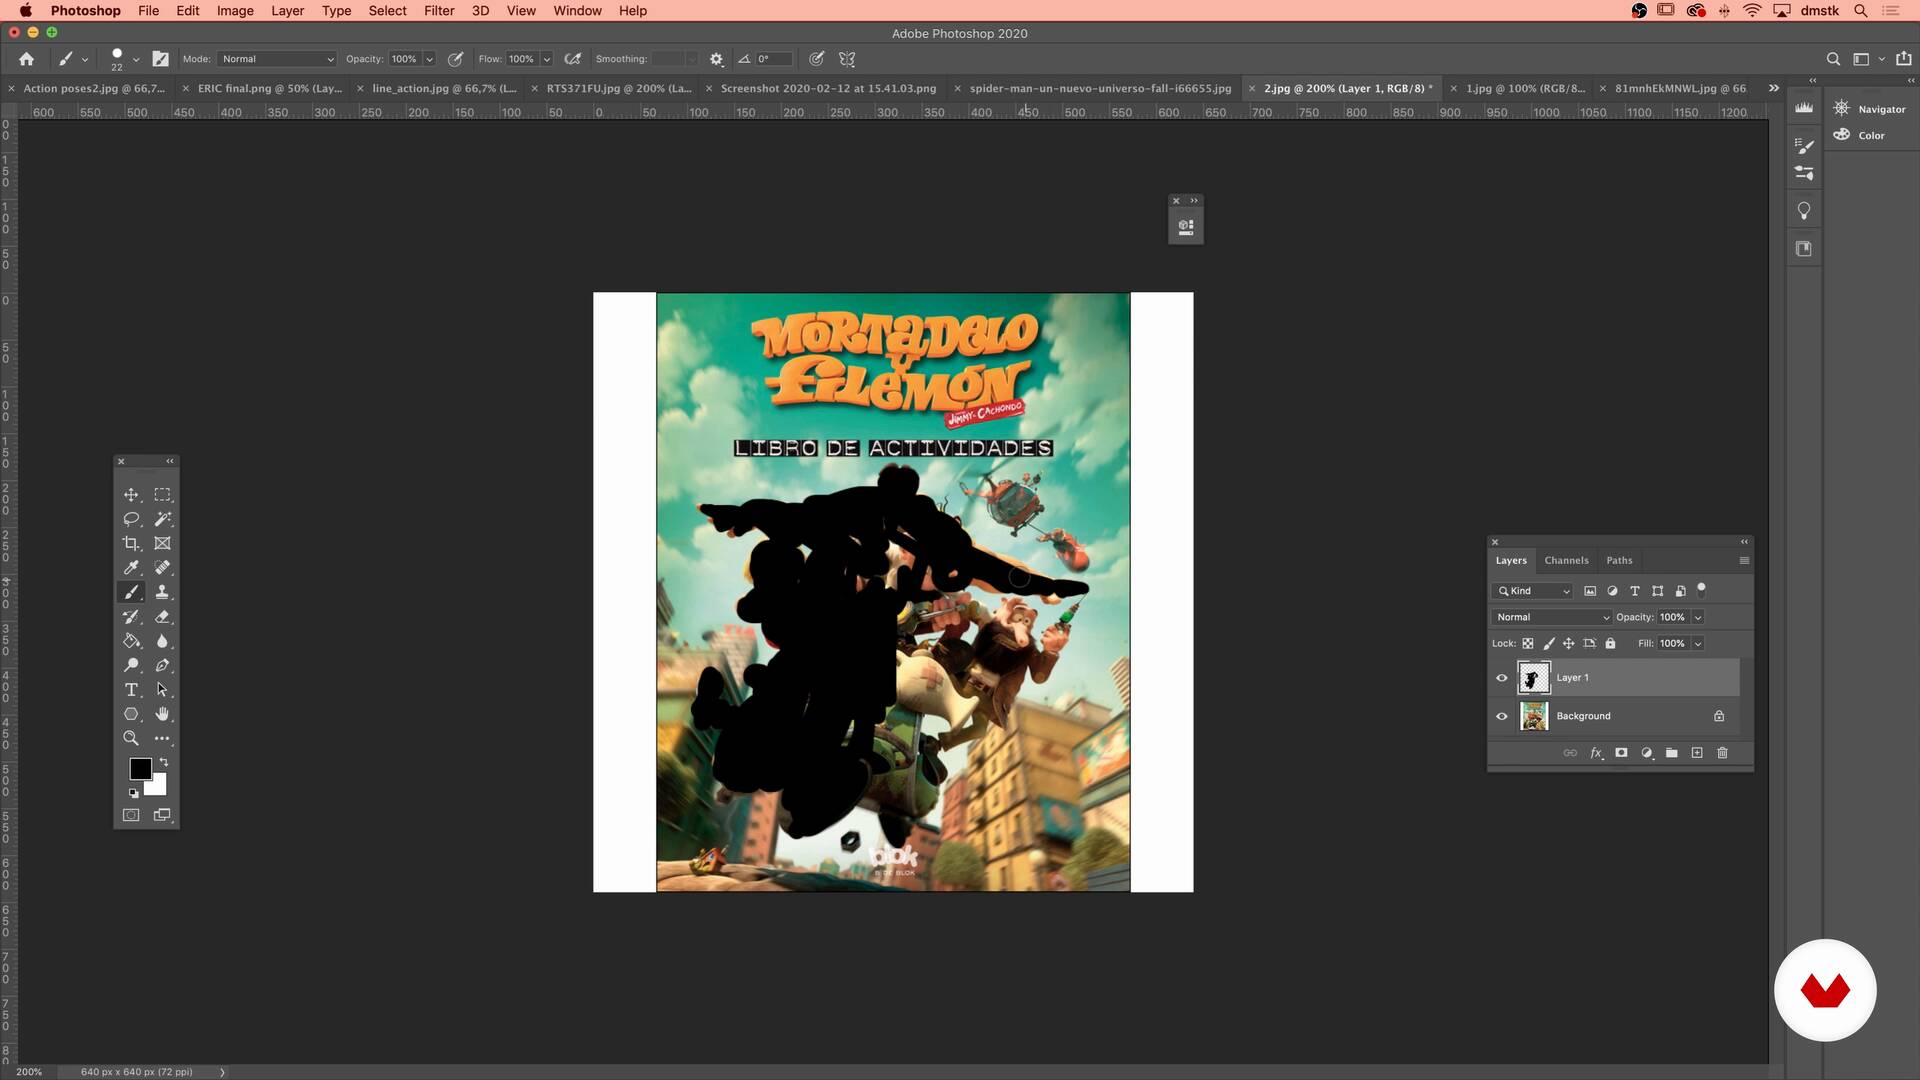Click the black foreground color swatch
This screenshot has height=1080, width=1920.
(140, 768)
